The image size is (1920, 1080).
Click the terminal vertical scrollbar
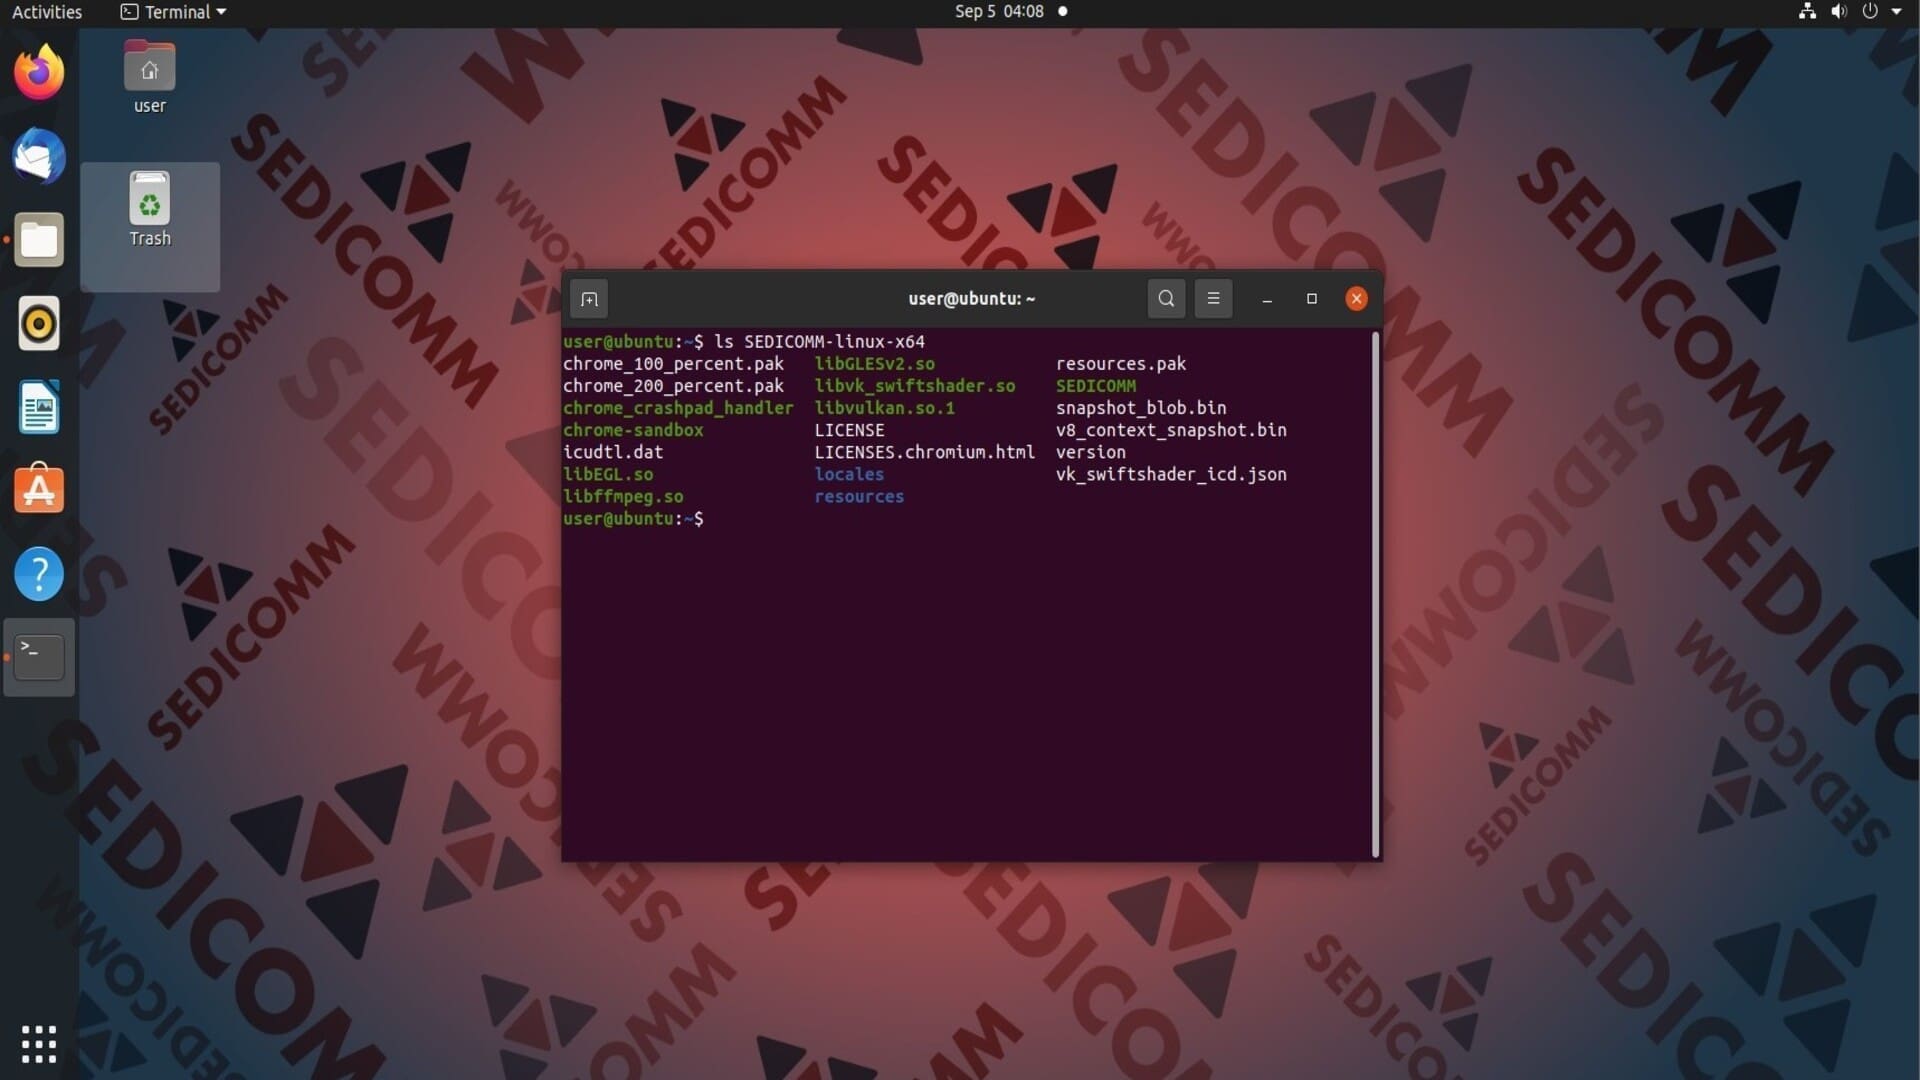tap(1375, 594)
